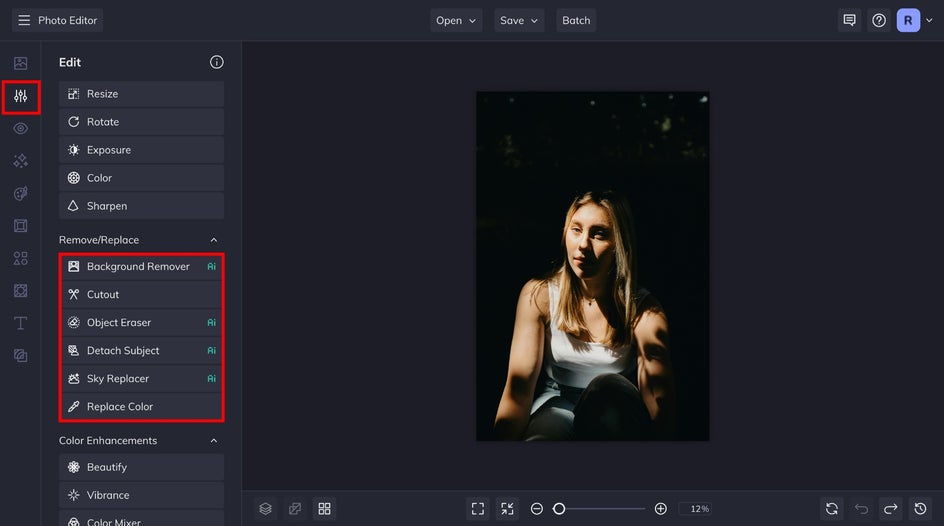Open the feedback comment icon
The width and height of the screenshot is (944, 526).
click(x=849, y=20)
